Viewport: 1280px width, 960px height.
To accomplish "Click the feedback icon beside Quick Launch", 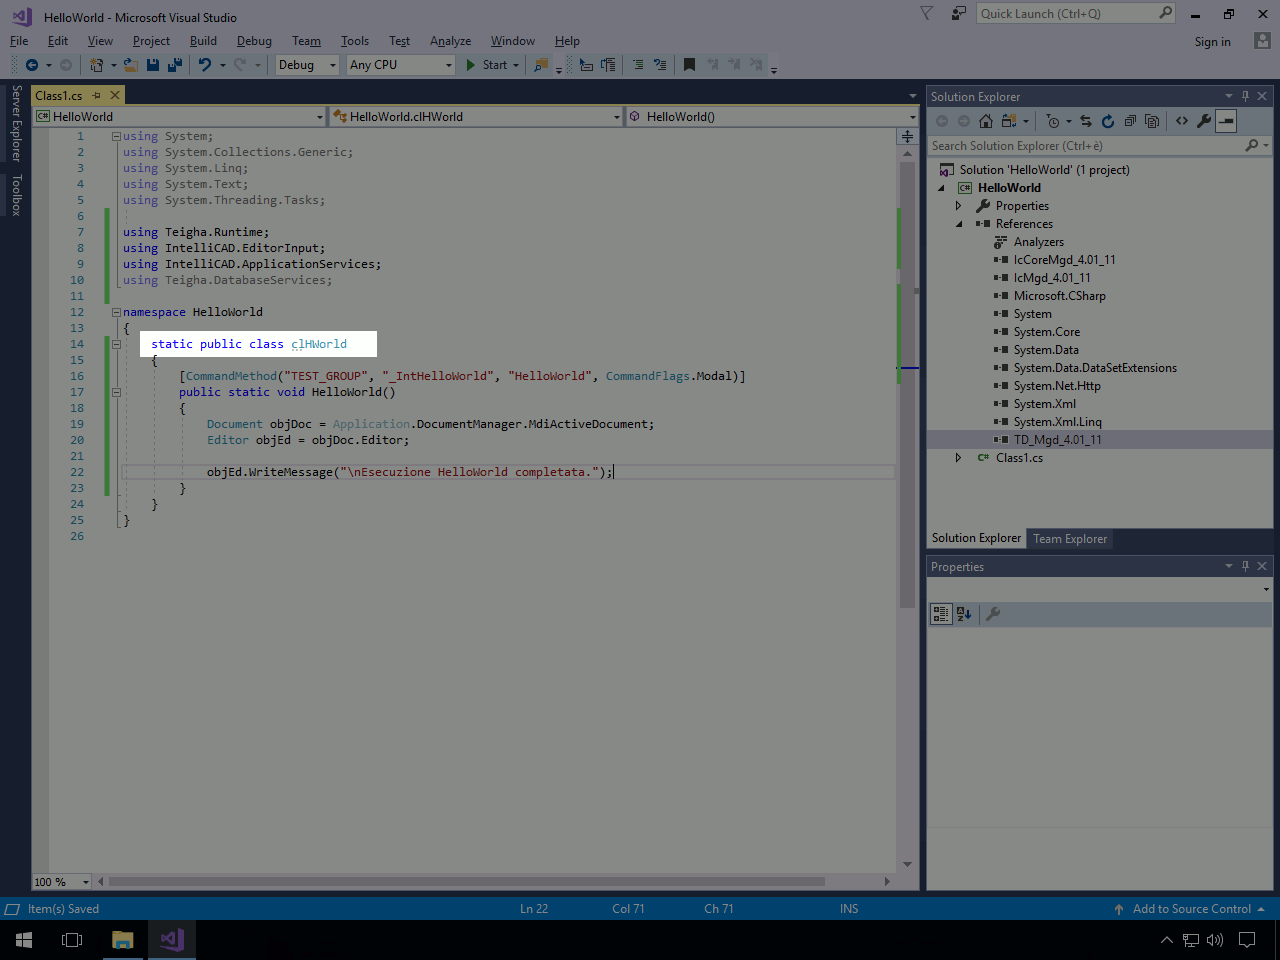I will [x=959, y=13].
